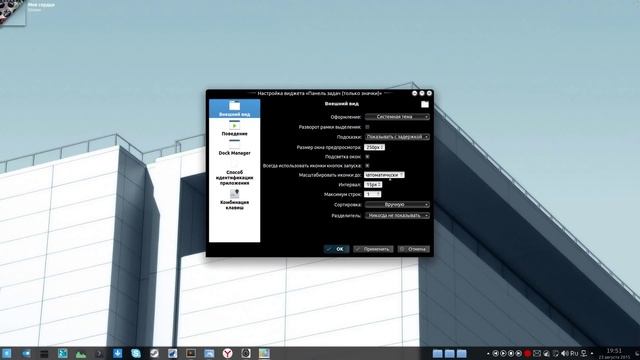
Task: Open the Оформление theme dropdown
Action: click(397, 117)
